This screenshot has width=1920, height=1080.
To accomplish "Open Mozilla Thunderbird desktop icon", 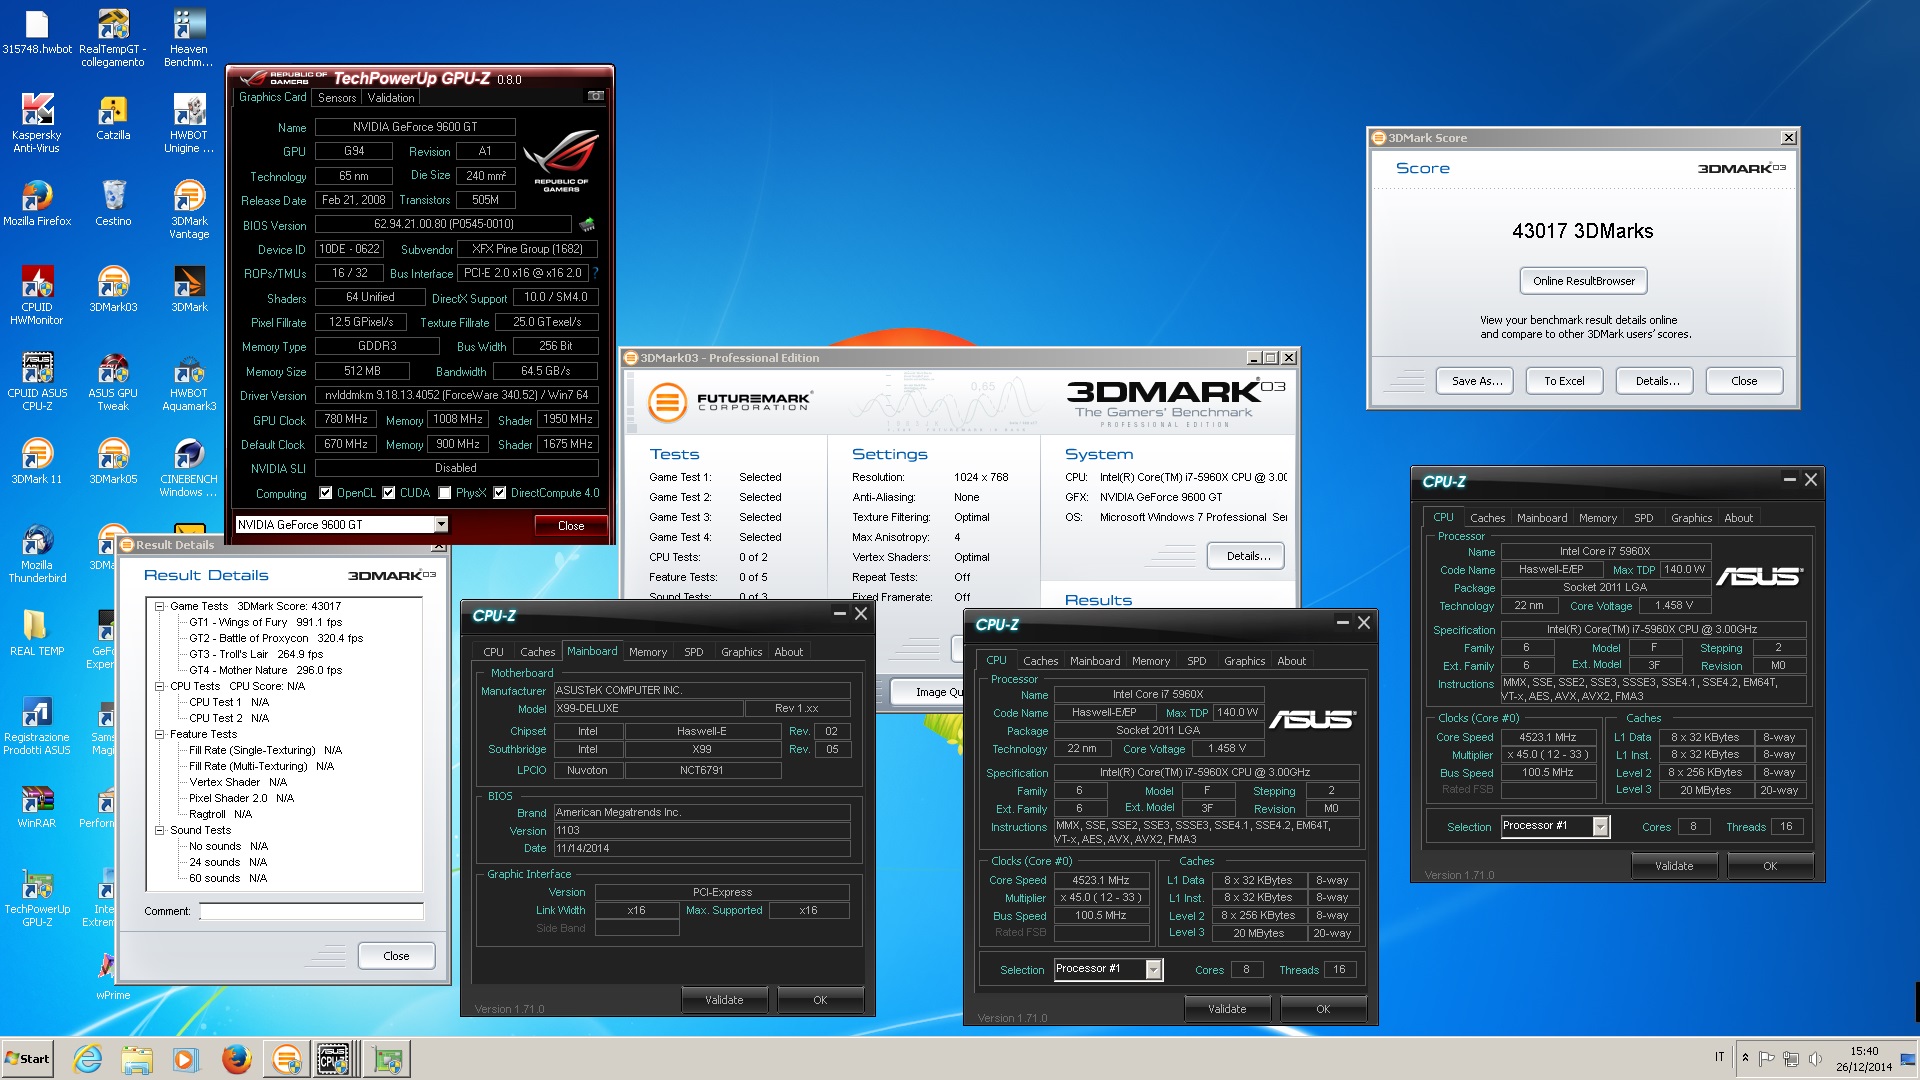I will click(x=37, y=554).
